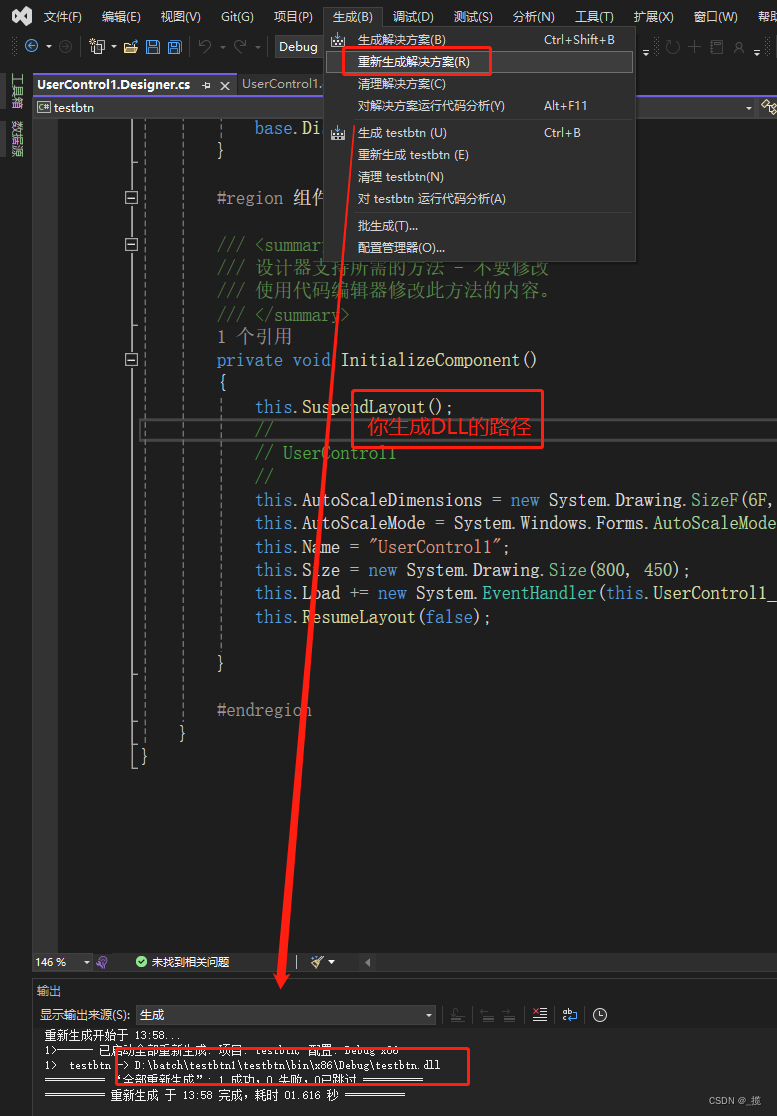777x1116 pixels.
Task: Select 重新生成解决方案(R) menu entry
Action: tap(480, 62)
